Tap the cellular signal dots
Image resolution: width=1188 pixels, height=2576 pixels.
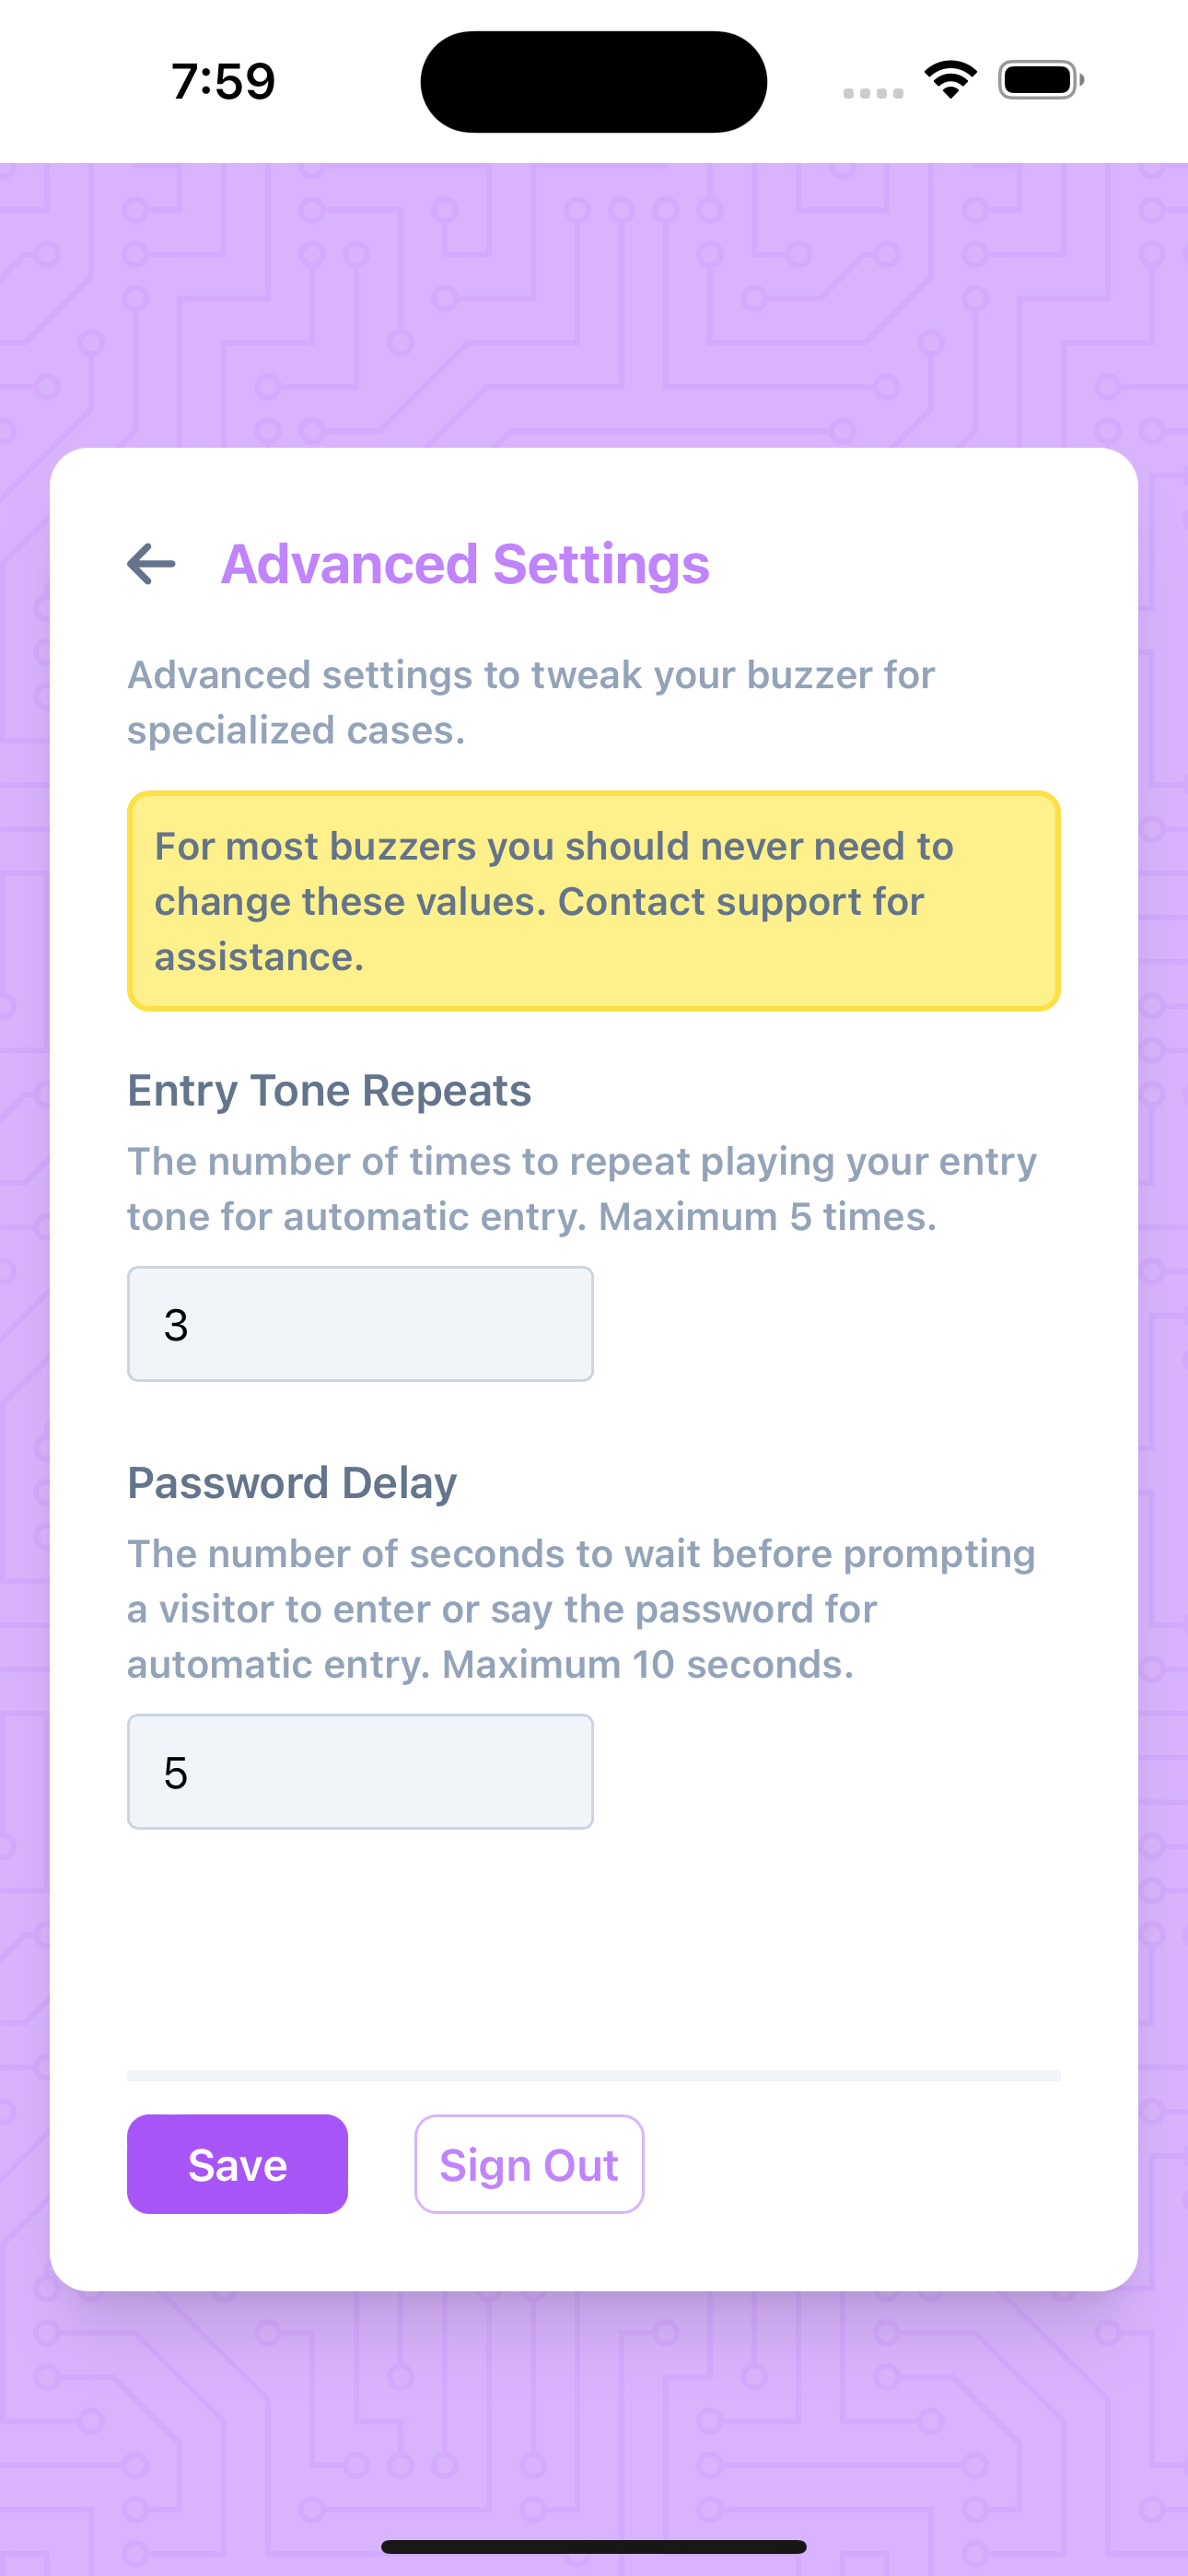(872, 93)
